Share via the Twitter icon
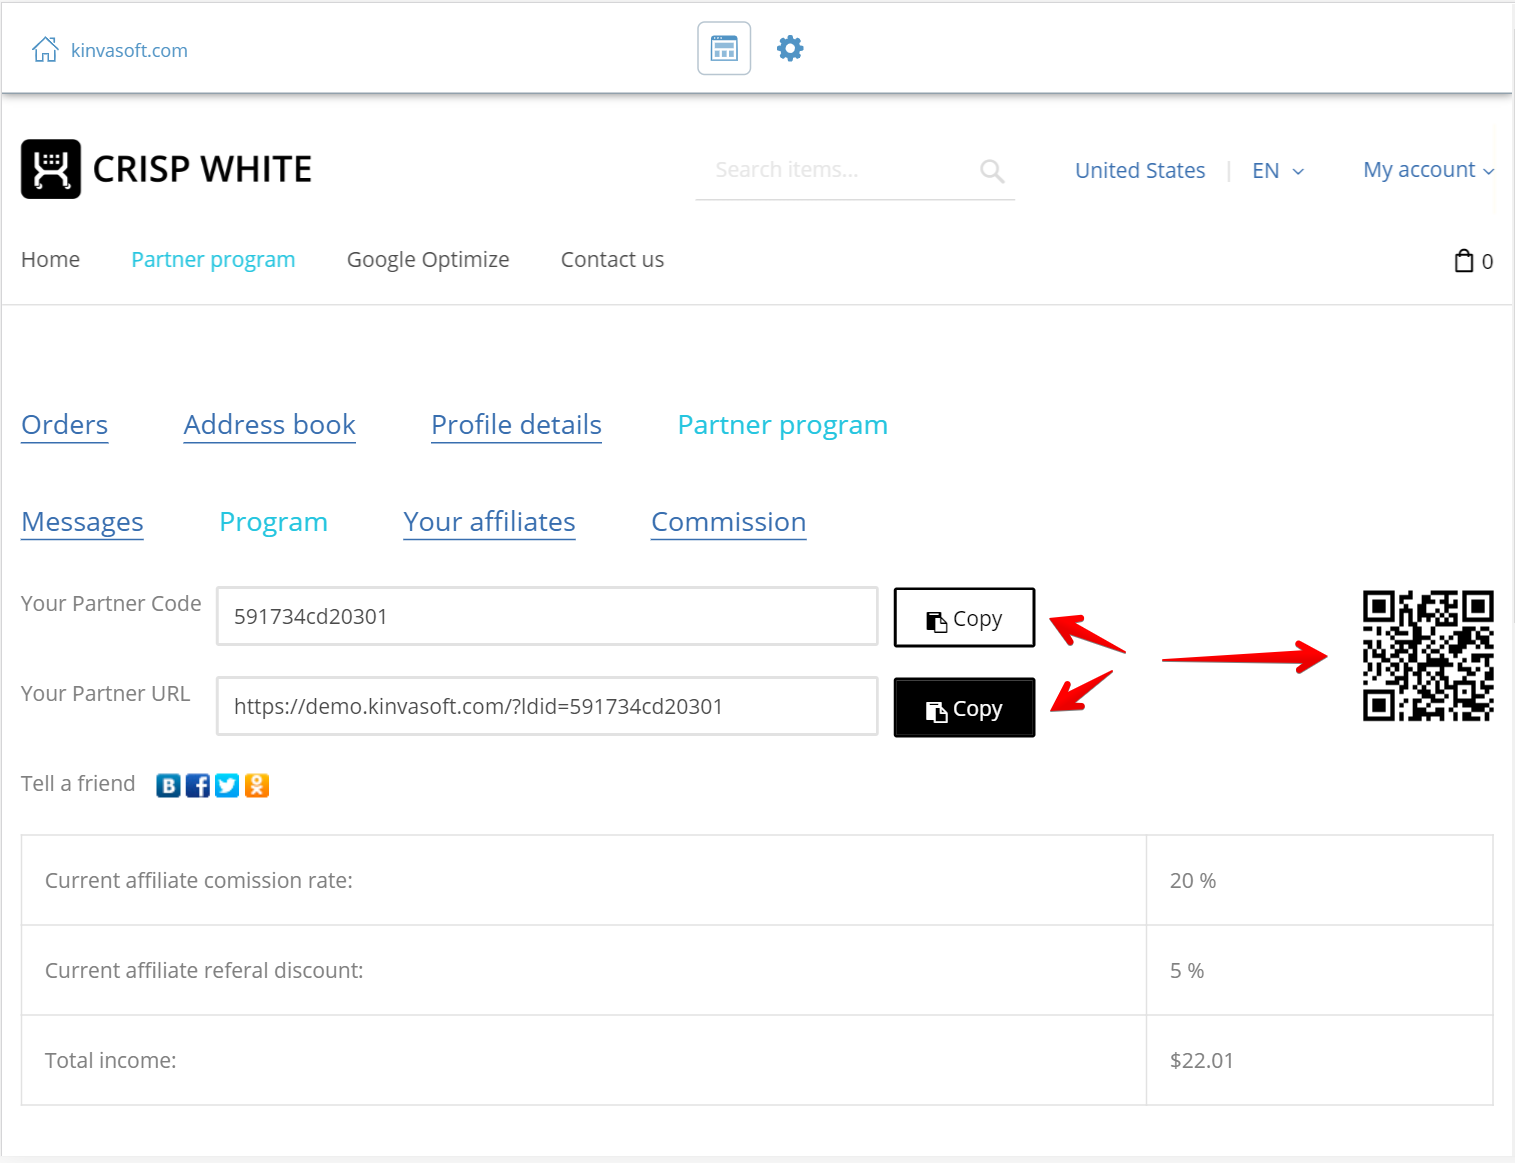 coord(227,786)
